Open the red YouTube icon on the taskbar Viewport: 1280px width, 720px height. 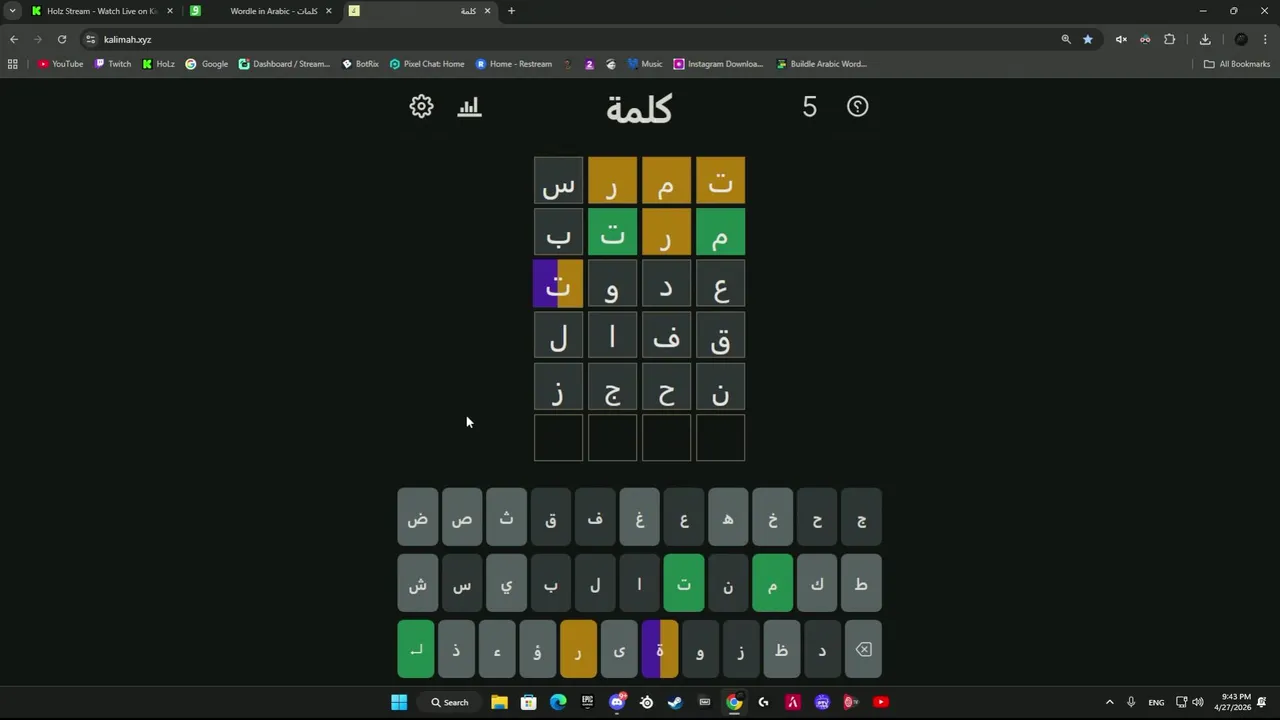[x=881, y=702]
